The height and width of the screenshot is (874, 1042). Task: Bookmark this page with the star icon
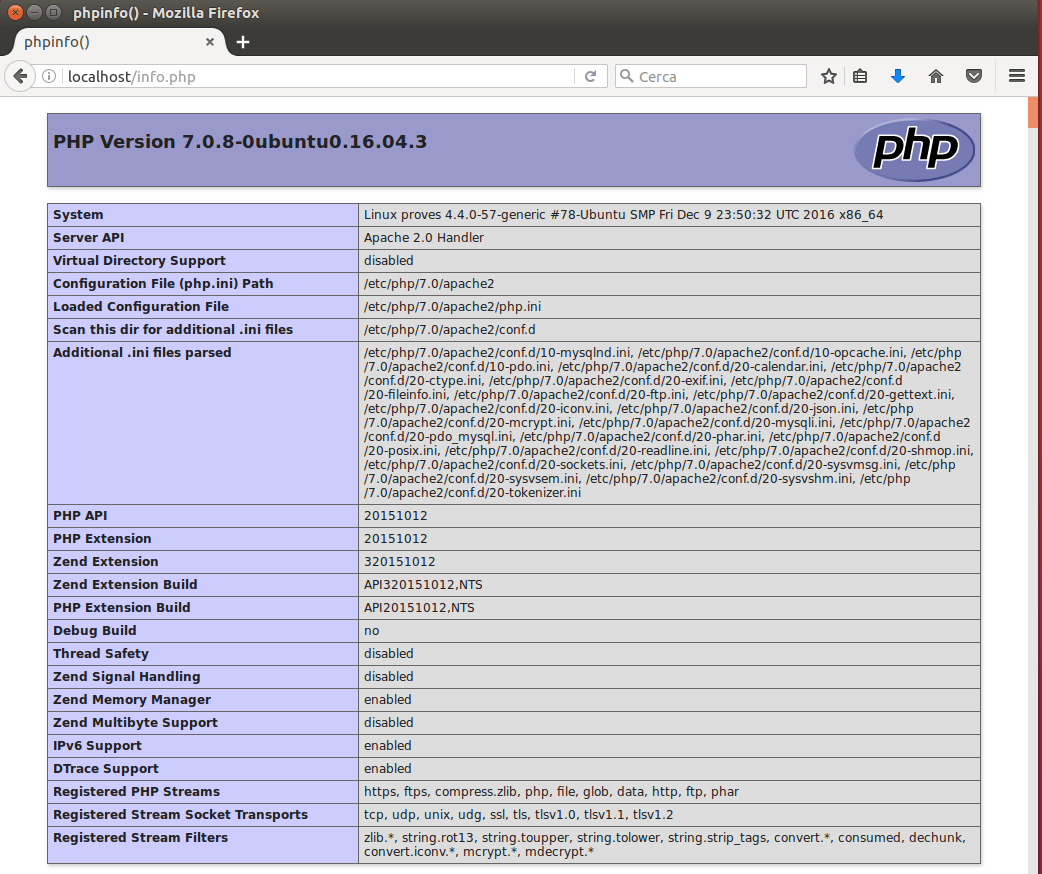coord(828,76)
